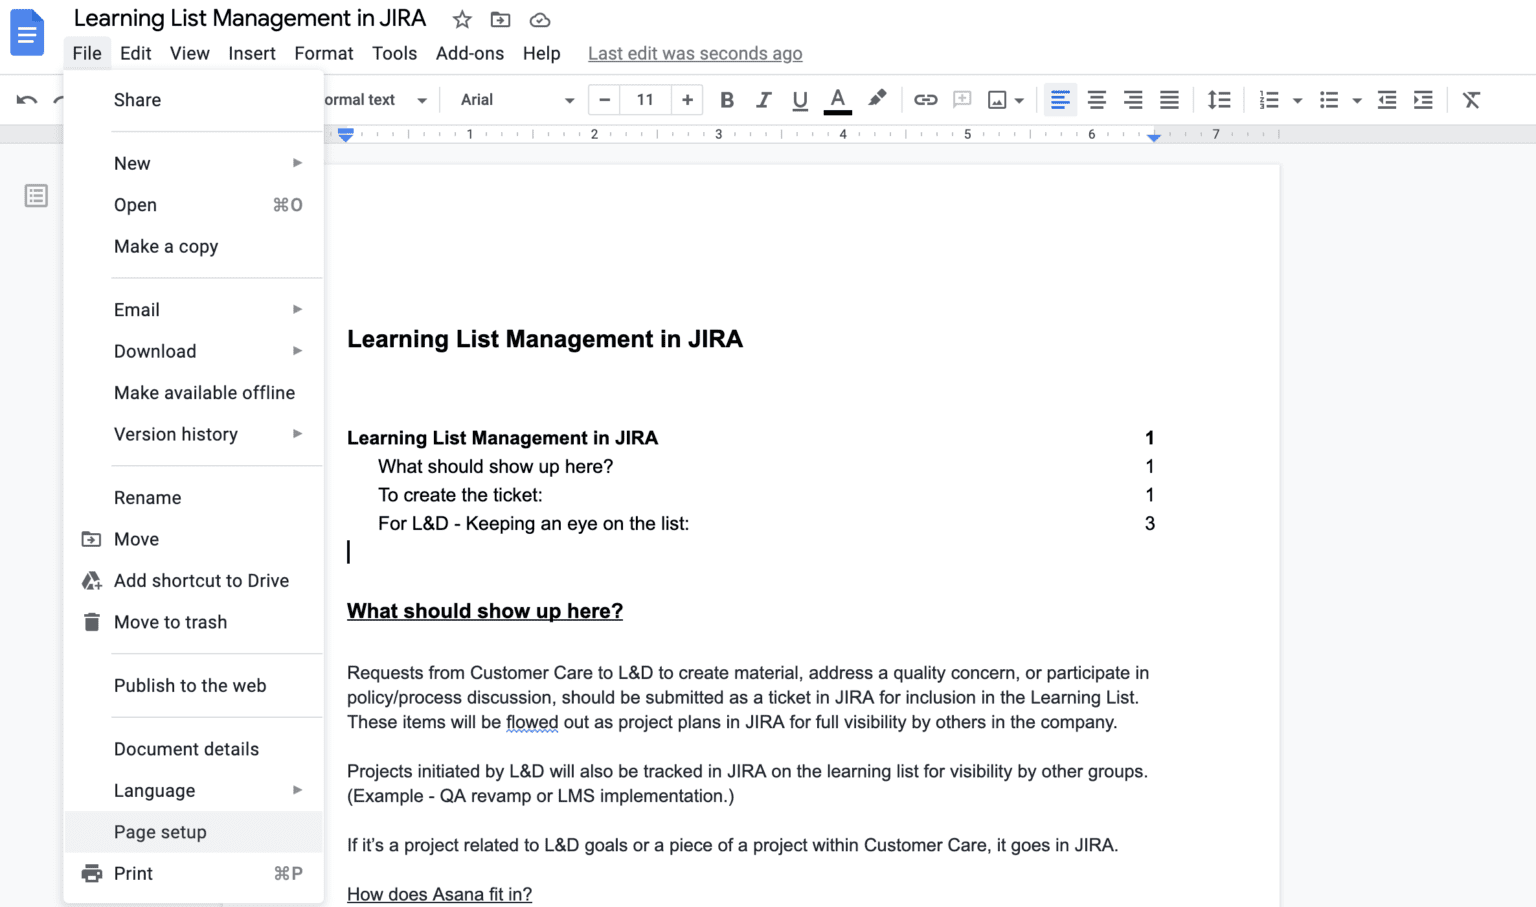Open the text color picker
Viewport: 1536px width, 907px height.
coord(837,99)
